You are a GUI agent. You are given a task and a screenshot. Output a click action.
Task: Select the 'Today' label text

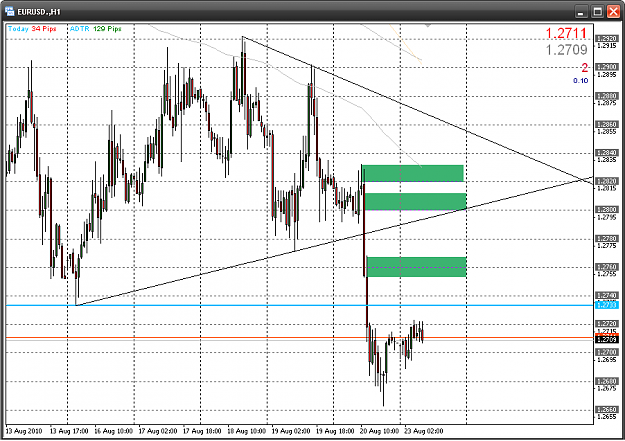[18, 29]
